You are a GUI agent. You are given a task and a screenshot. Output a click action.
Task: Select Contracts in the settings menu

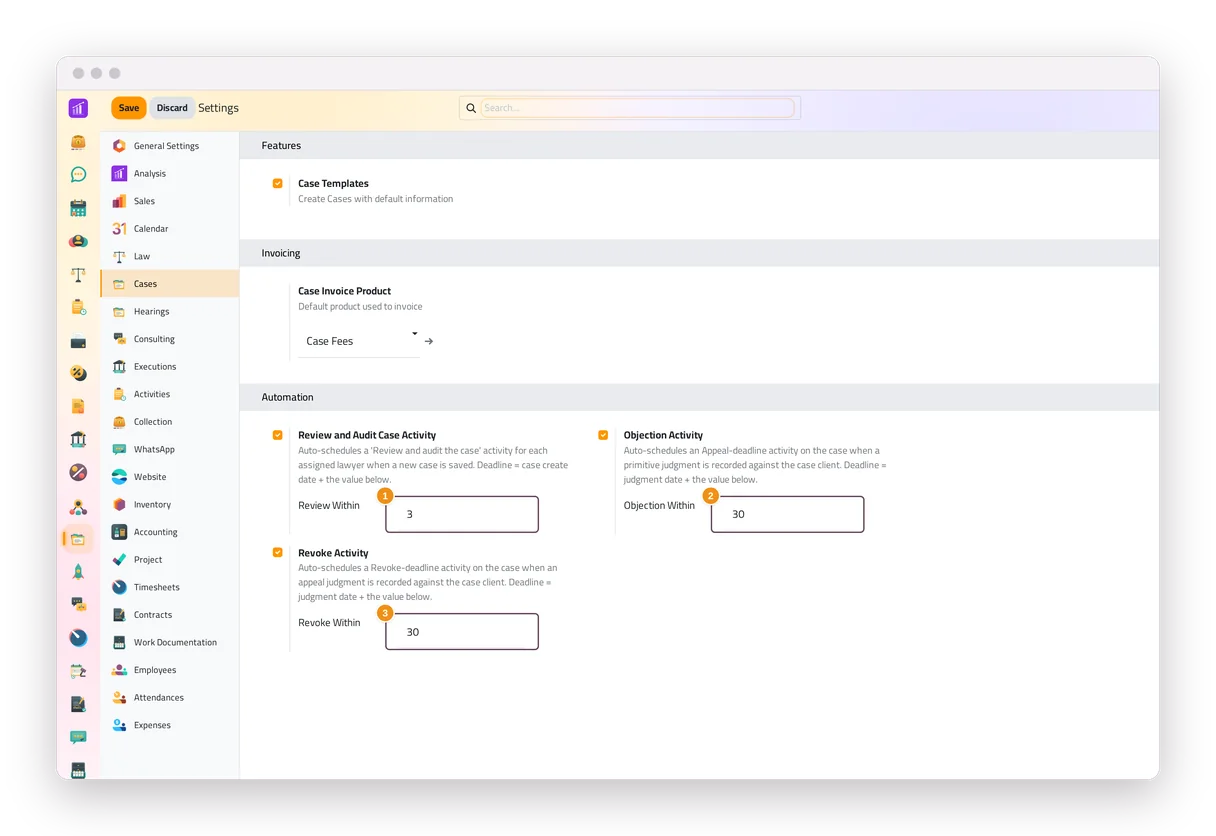pyautogui.click(x=169, y=615)
